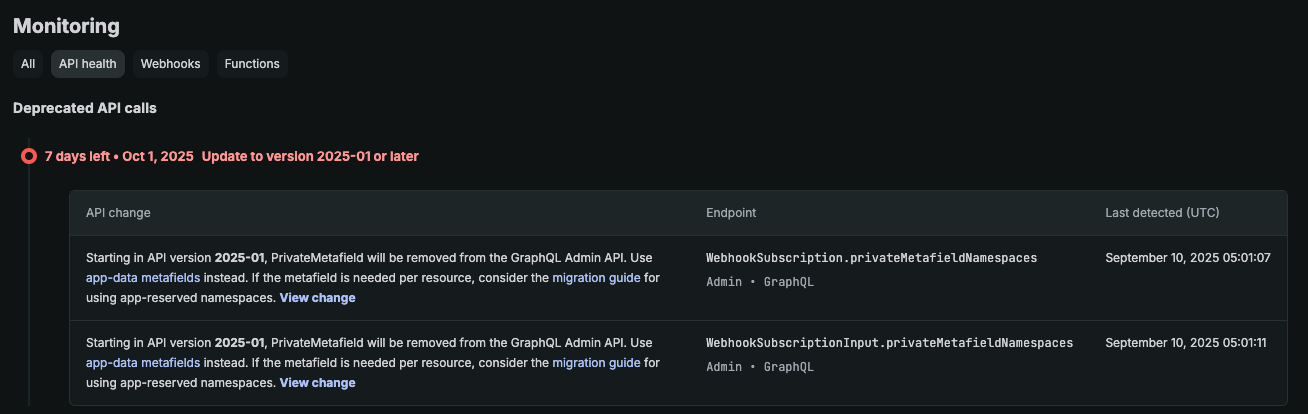Click the API change column header
This screenshot has width=1308, height=414.
click(118, 213)
